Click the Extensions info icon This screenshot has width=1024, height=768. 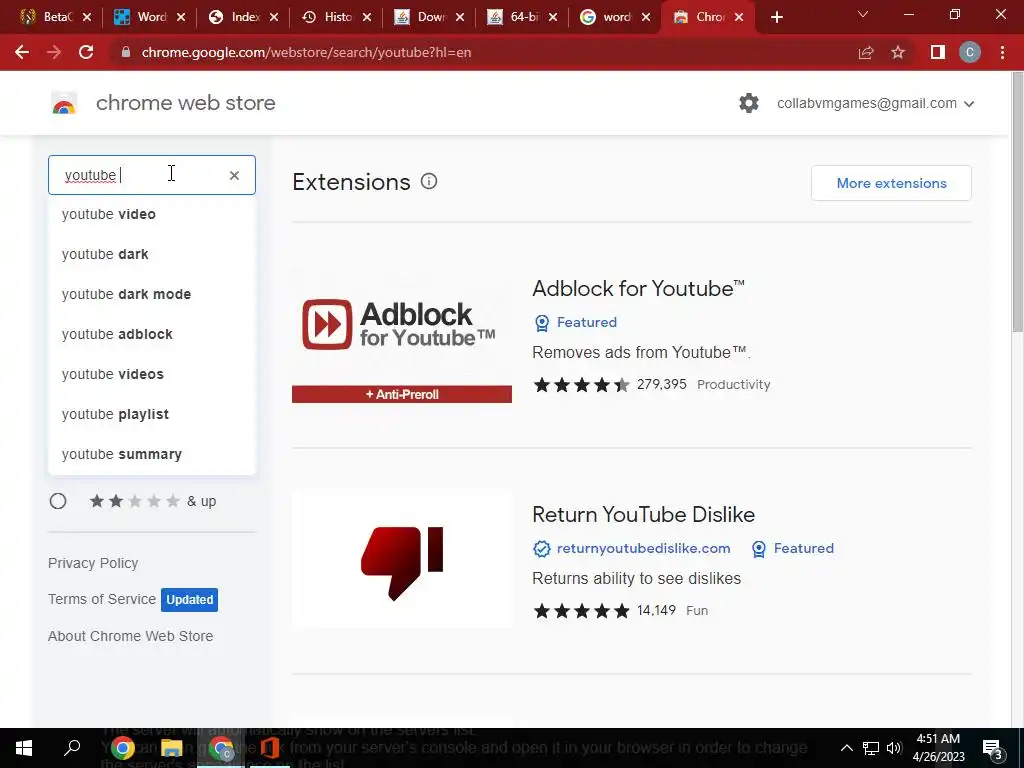point(428,182)
